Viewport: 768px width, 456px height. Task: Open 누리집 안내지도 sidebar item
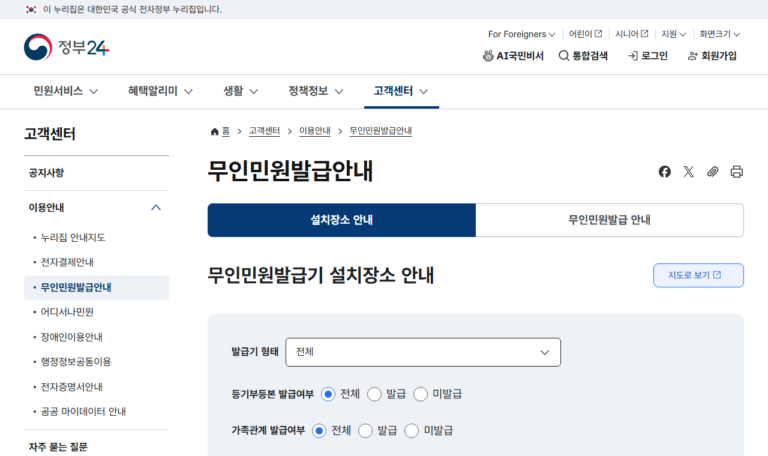(x=73, y=238)
